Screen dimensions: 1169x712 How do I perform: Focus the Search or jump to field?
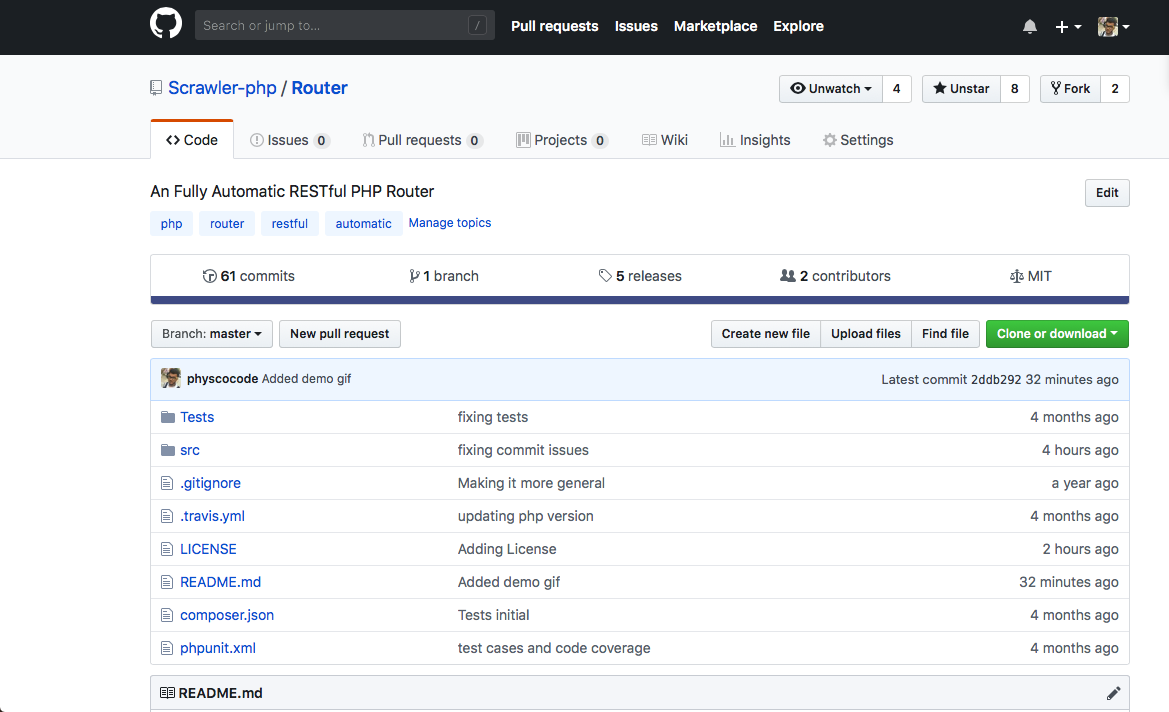click(x=344, y=25)
